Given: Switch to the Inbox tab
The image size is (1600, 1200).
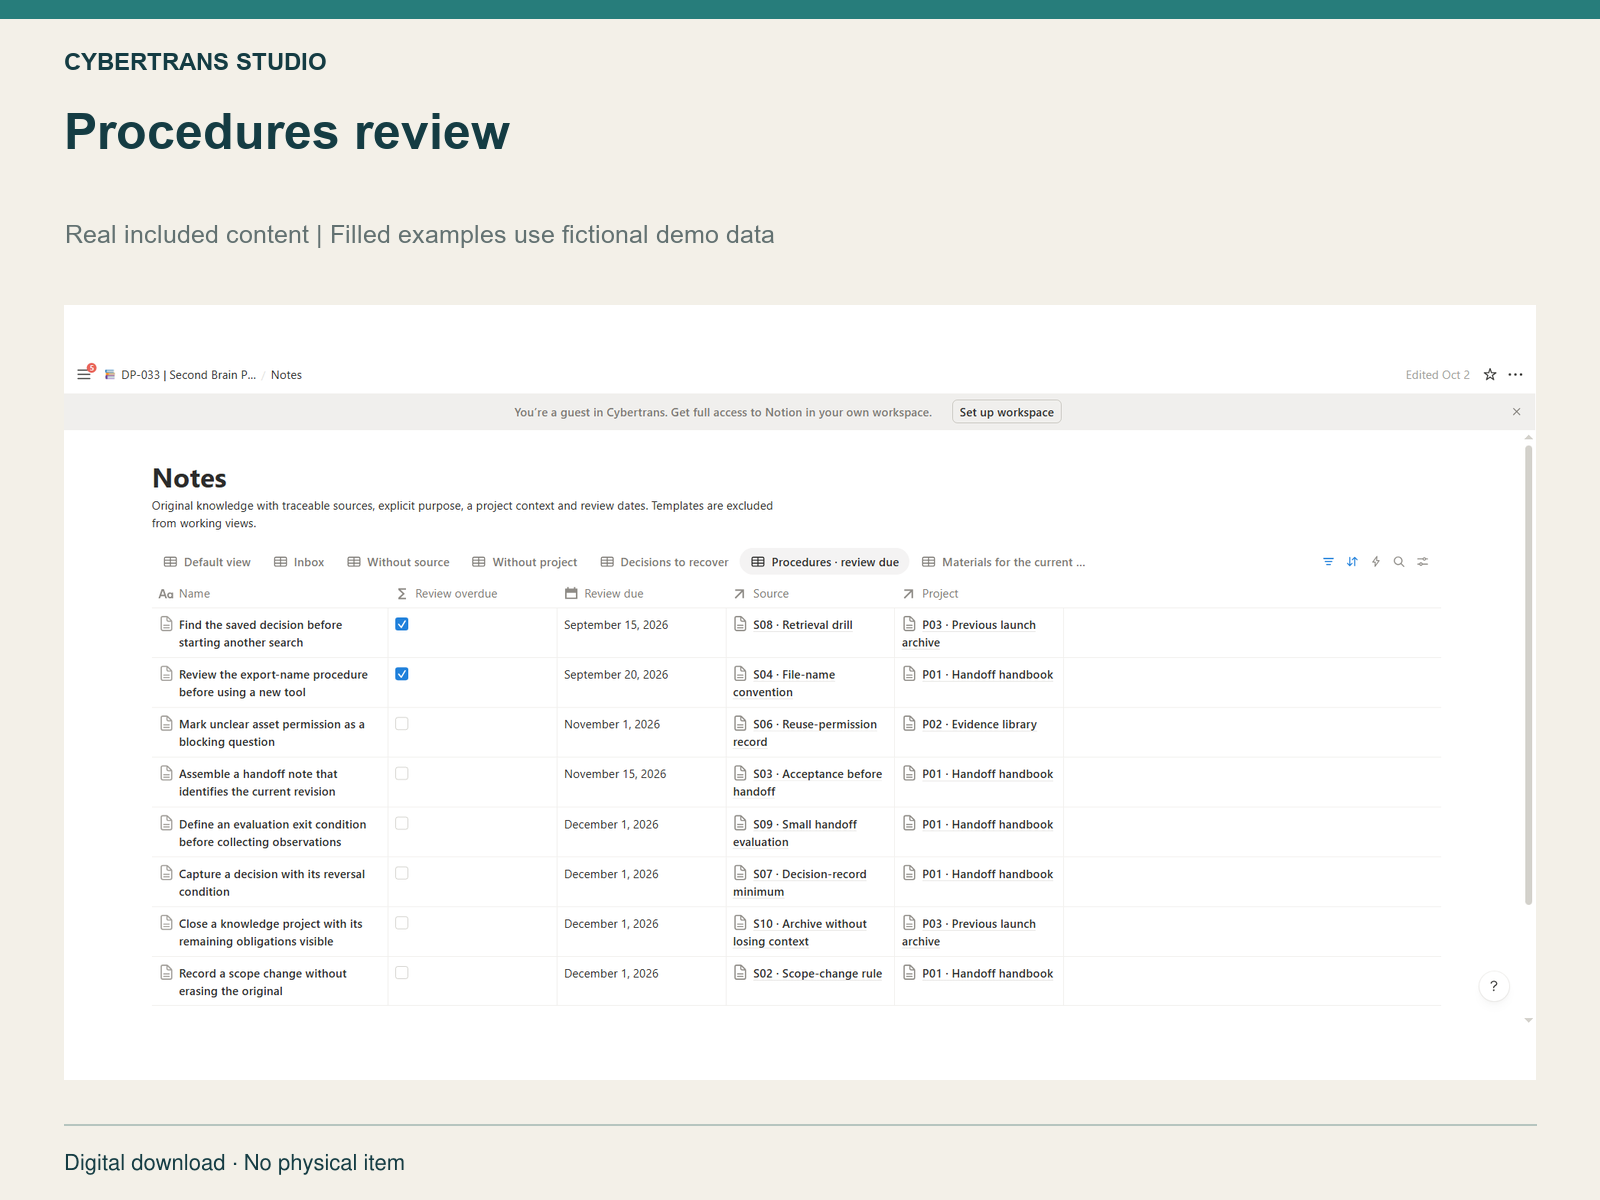Looking at the screenshot, I should pyautogui.click(x=299, y=562).
